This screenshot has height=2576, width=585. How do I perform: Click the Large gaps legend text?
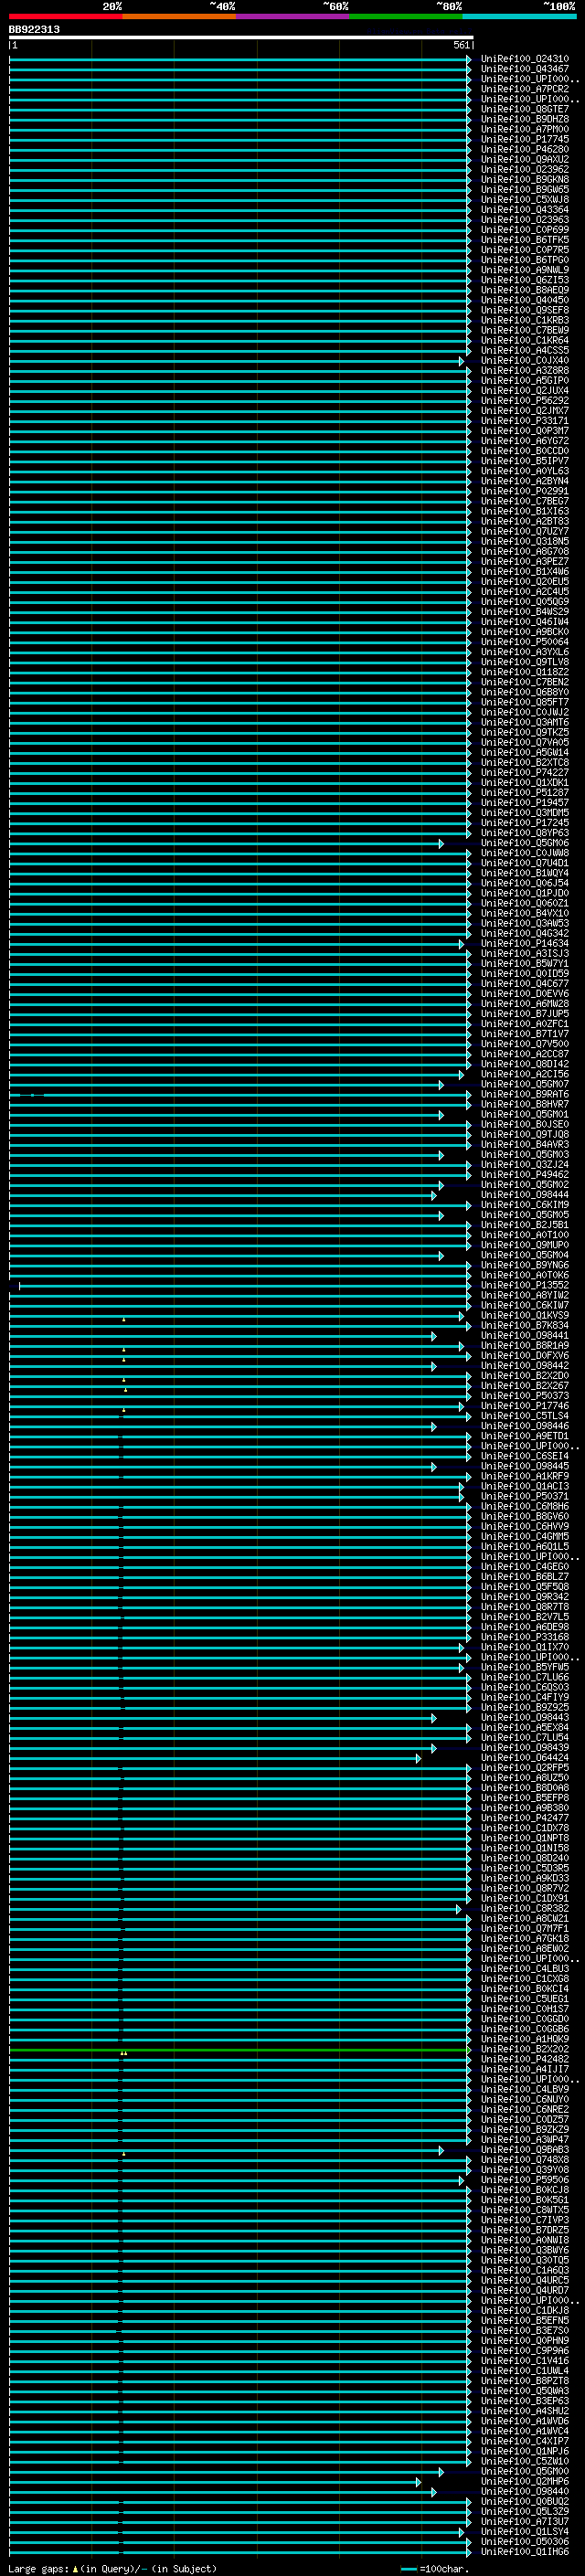pyautogui.click(x=111, y=2568)
